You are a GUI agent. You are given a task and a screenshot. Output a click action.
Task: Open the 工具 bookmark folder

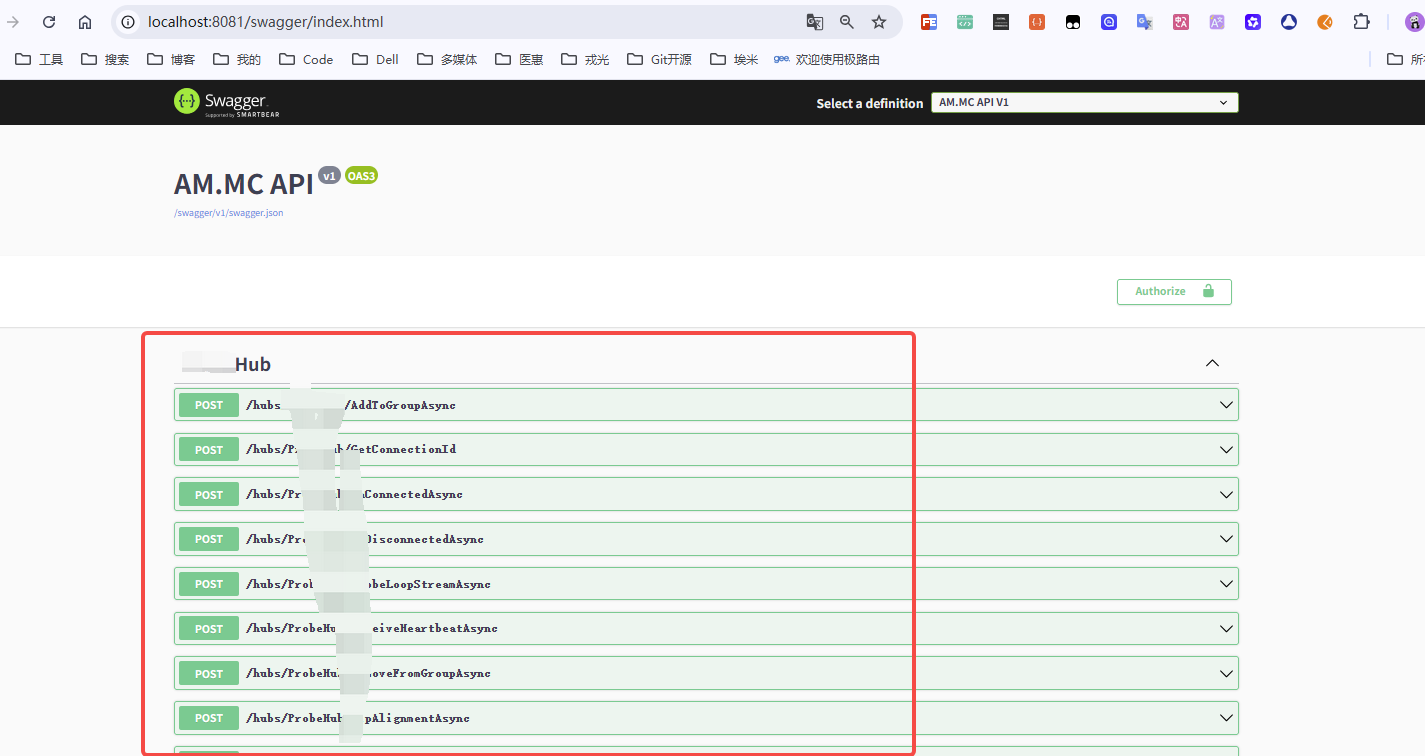coord(40,60)
